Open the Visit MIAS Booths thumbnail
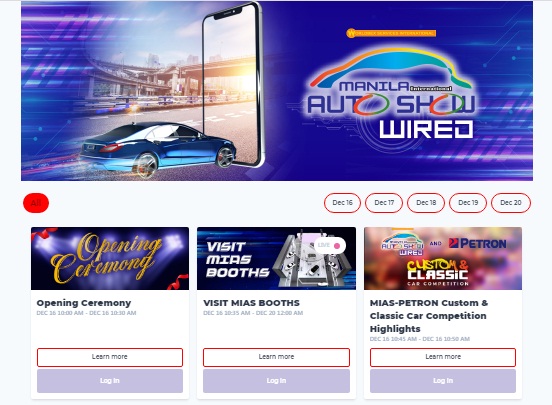Viewport: 552px width, 405px height. pyautogui.click(x=276, y=258)
